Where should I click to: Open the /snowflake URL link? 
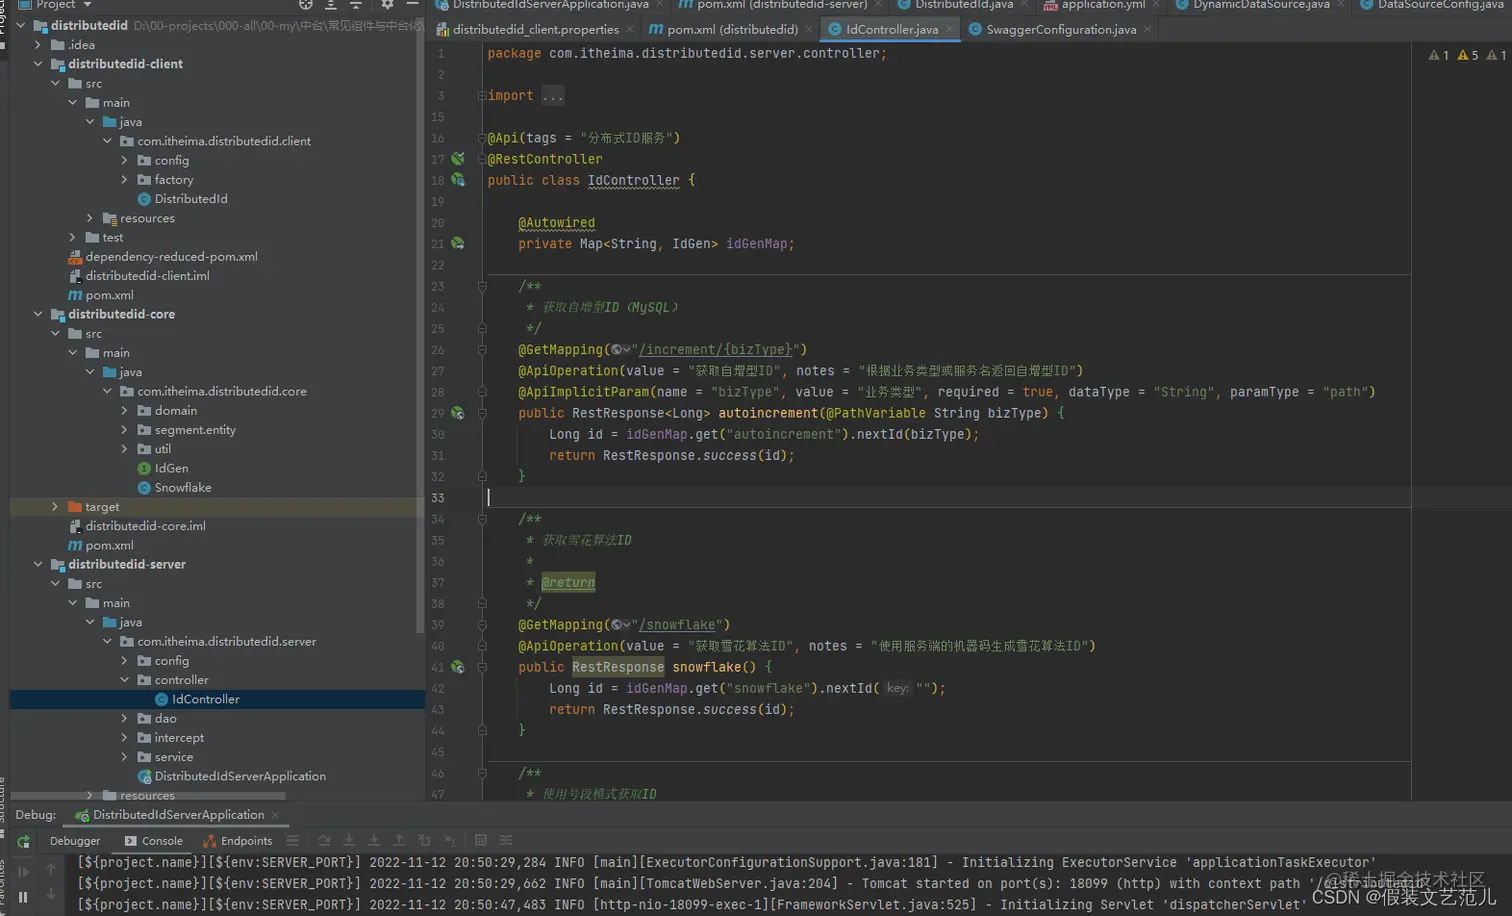tap(677, 625)
